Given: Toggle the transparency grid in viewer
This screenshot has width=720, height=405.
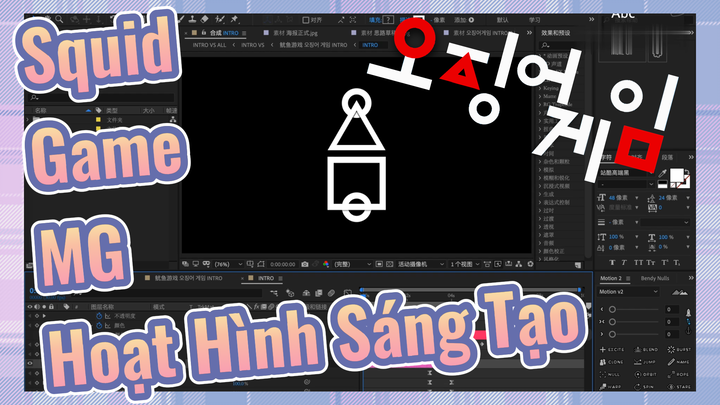Looking at the screenshot, I should click(389, 264).
